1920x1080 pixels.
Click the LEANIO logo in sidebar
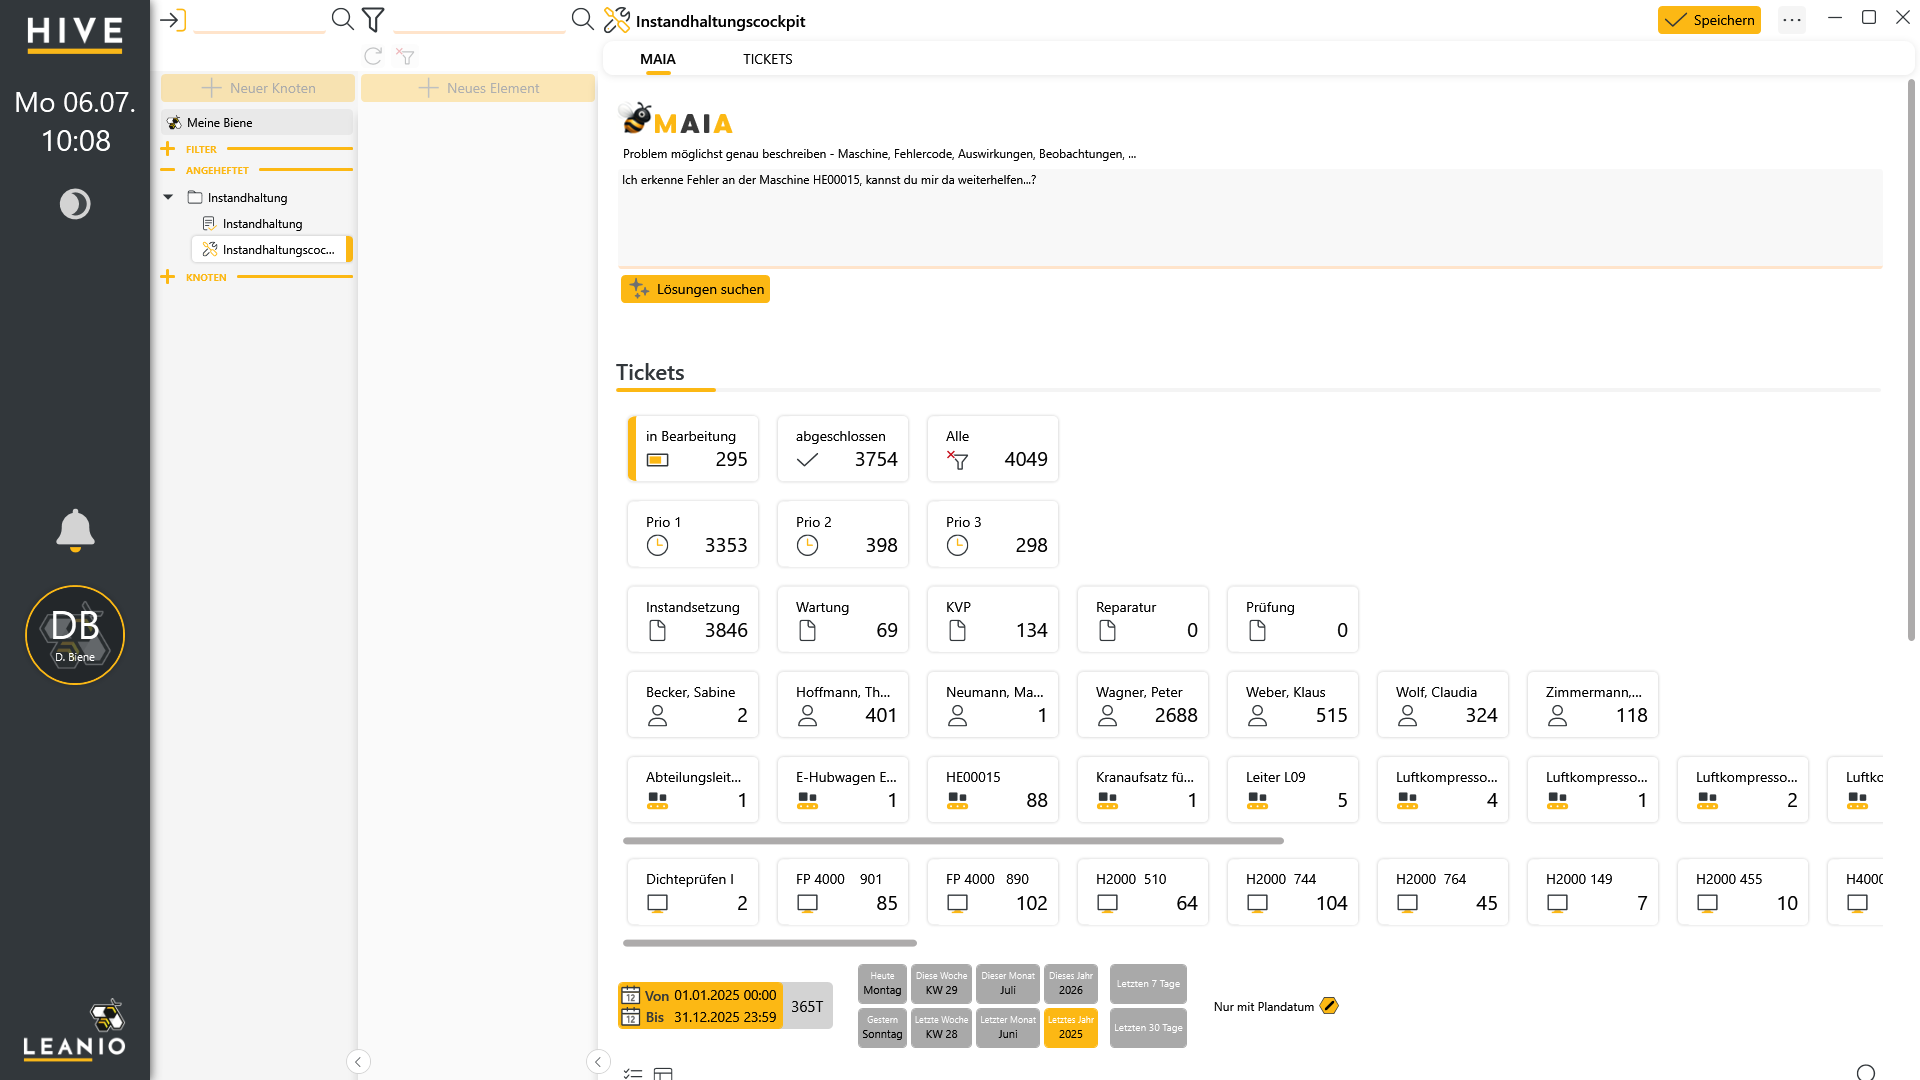point(75,1030)
